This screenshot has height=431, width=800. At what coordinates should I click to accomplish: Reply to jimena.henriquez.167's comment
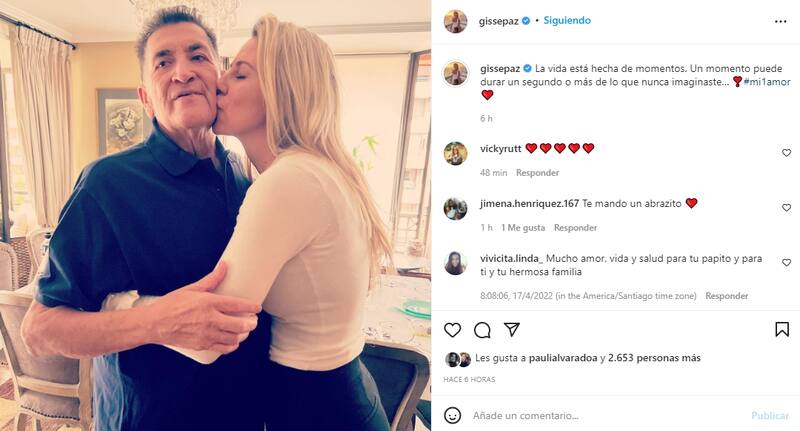click(575, 228)
